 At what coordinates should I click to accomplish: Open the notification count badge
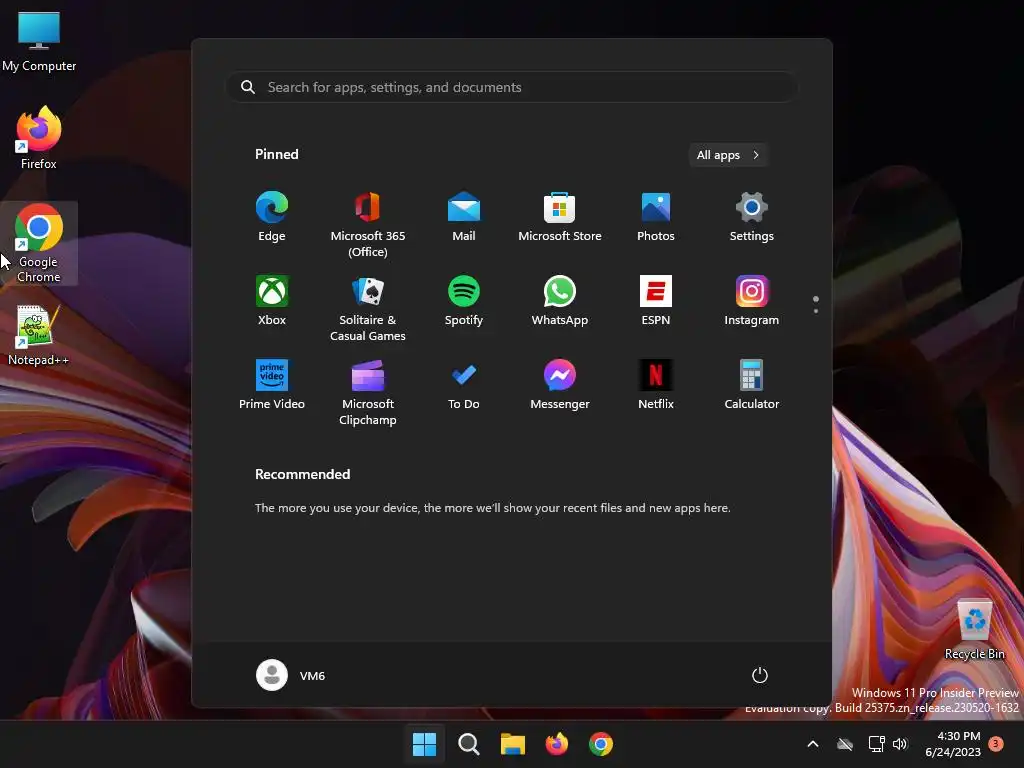(x=996, y=743)
